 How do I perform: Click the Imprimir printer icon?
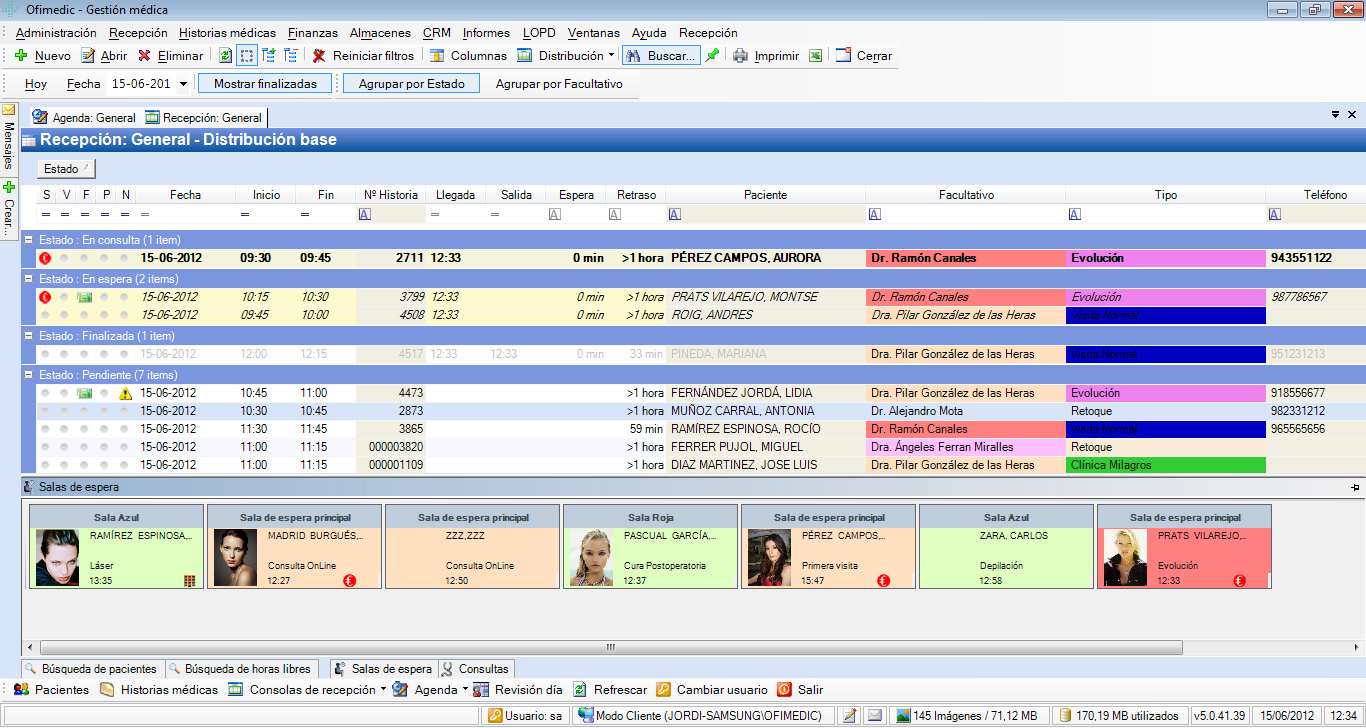coord(740,56)
